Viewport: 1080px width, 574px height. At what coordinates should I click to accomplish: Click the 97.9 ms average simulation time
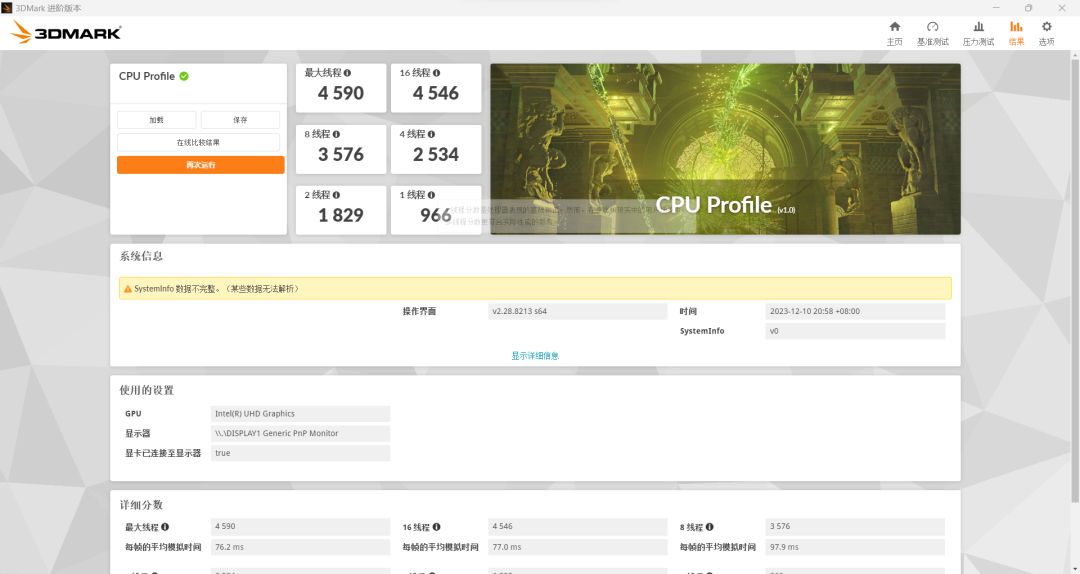pyautogui.click(x=855, y=547)
